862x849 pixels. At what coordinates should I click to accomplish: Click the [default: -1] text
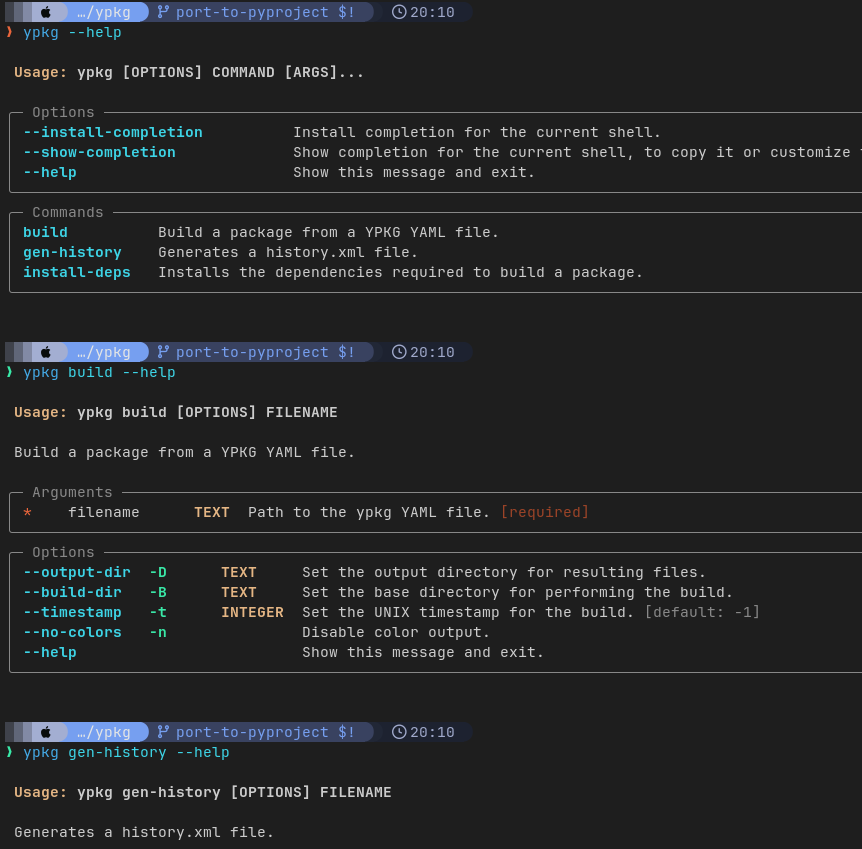pyautogui.click(x=702, y=613)
